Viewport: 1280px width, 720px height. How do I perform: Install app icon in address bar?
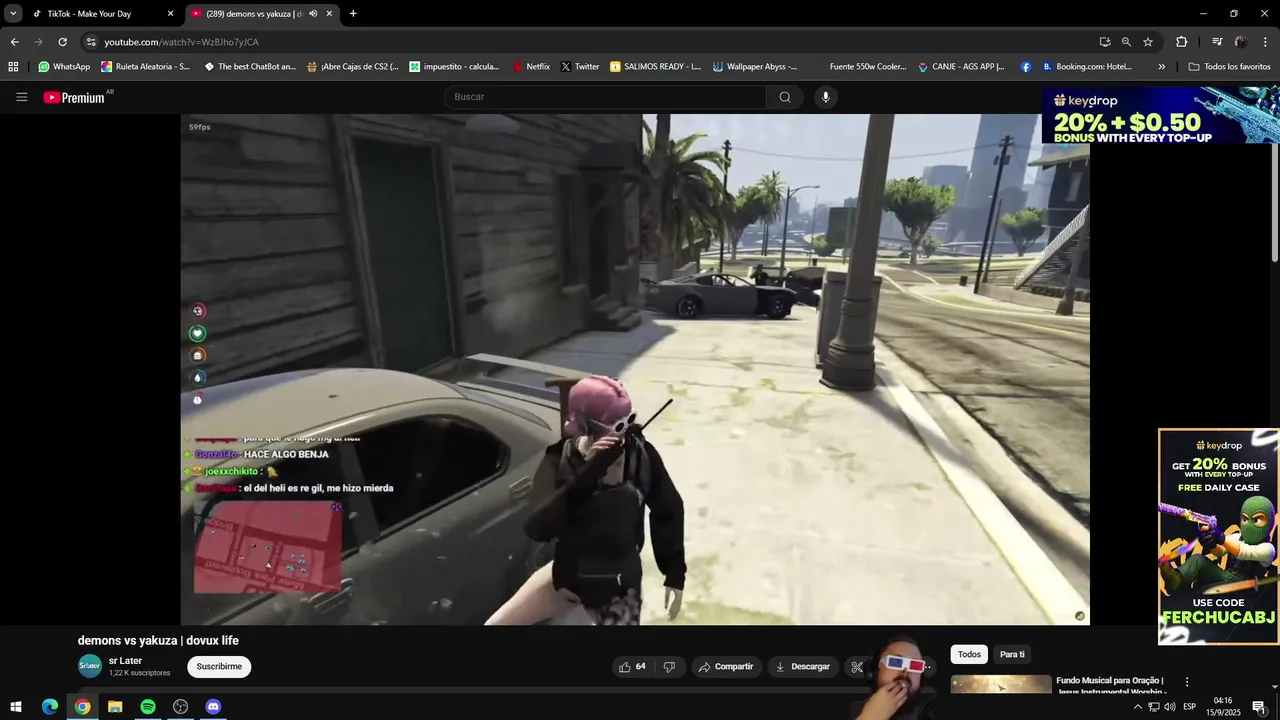[1105, 42]
